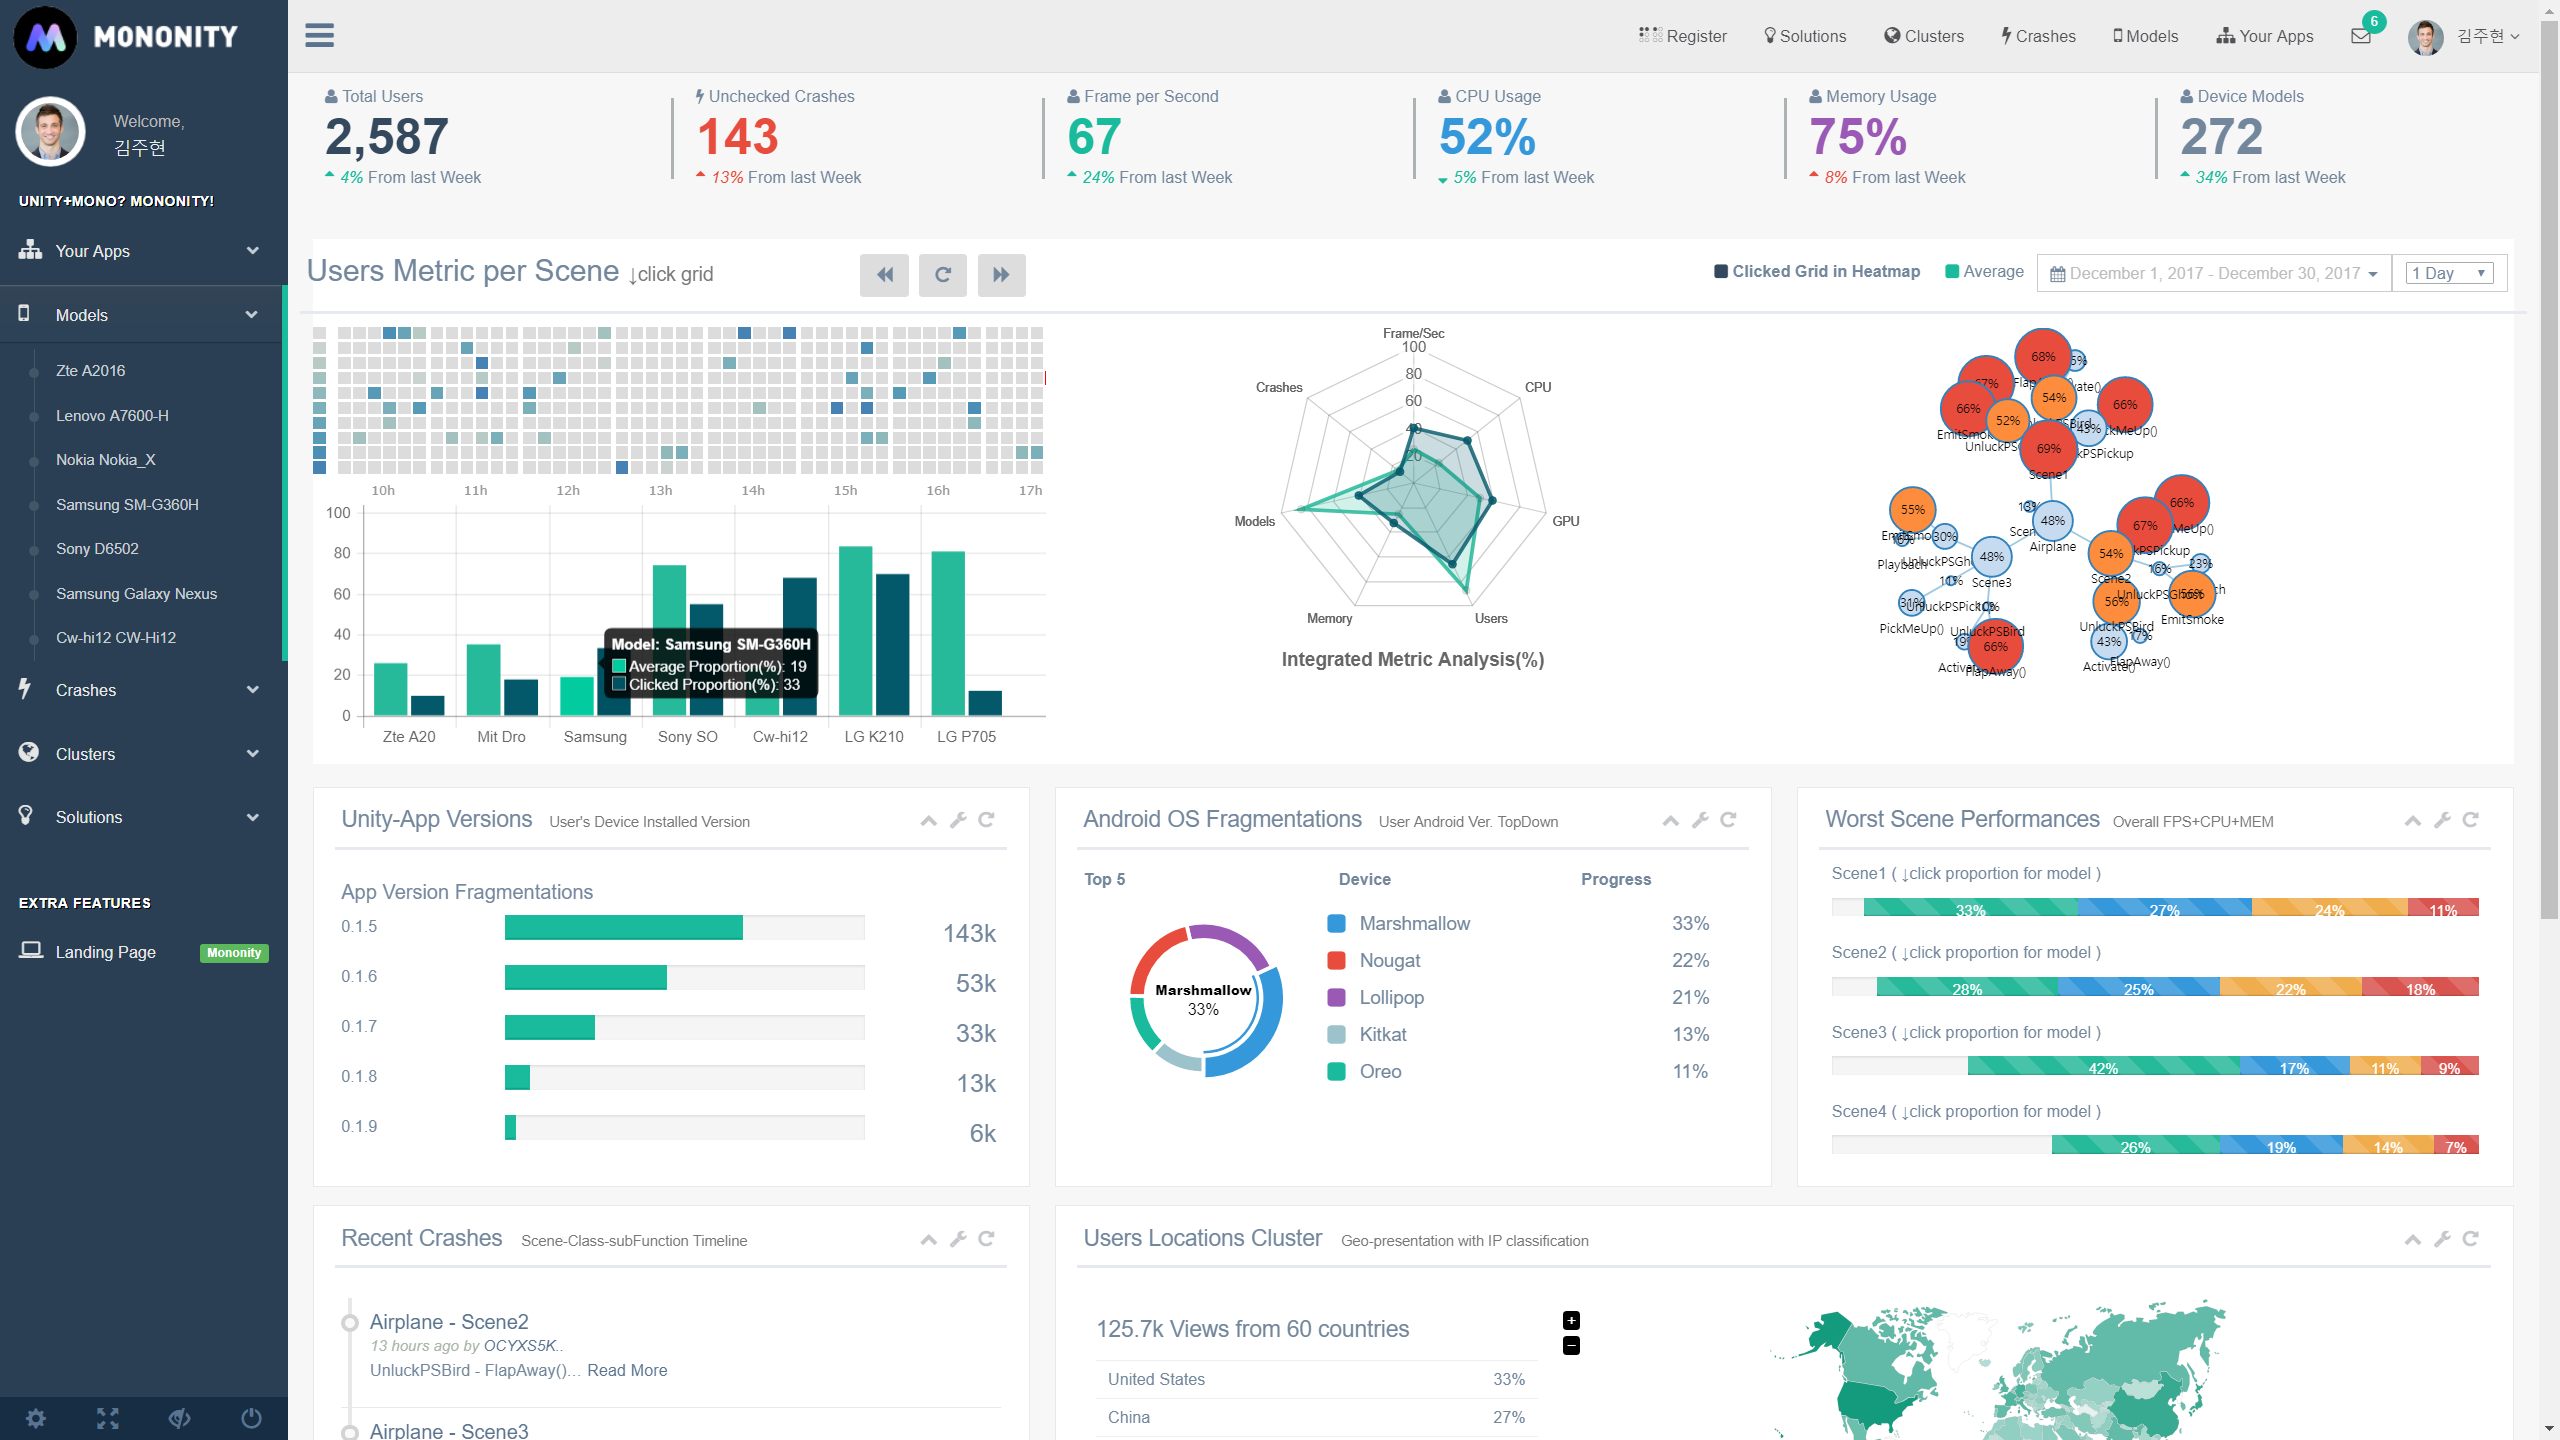The width and height of the screenshot is (2560, 1440).
Task: Open Crashes in the top navigation bar
Action: (2038, 36)
